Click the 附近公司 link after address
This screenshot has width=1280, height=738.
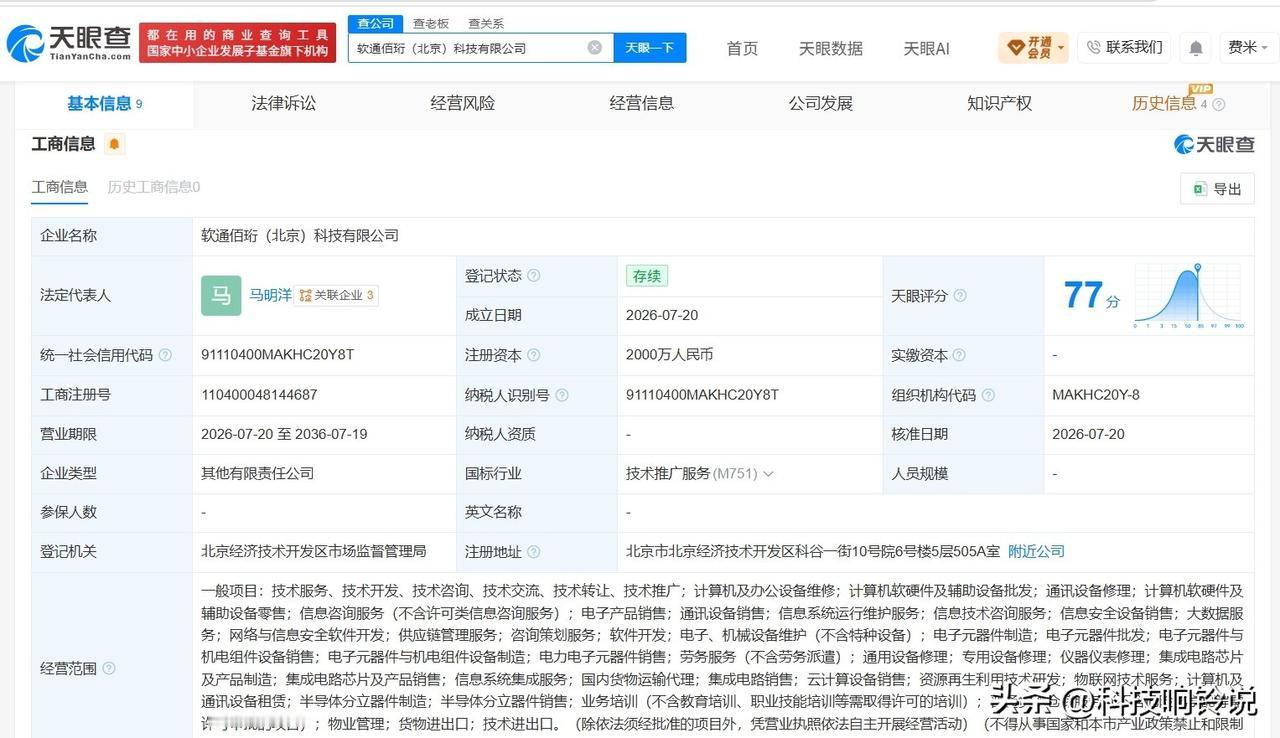(x=1036, y=551)
